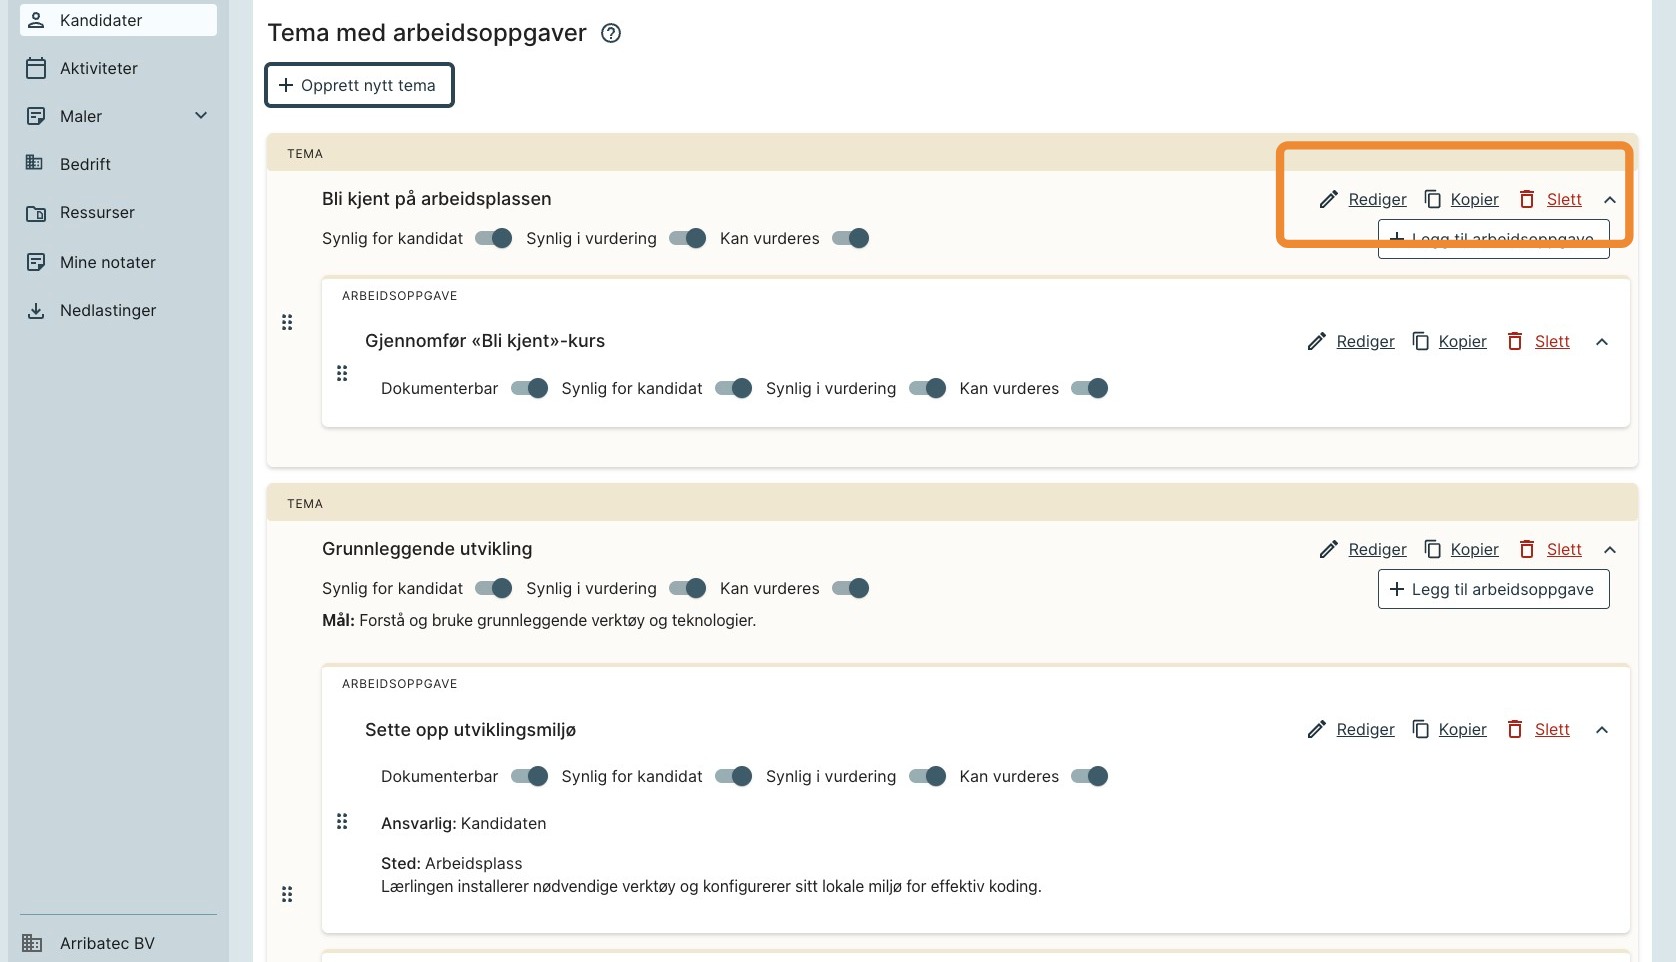Image resolution: width=1676 pixels, height=962 pixels.
Task: Click the Aktiviteter calendar icon in the sidebar
Action: click(x=36, y=68)
